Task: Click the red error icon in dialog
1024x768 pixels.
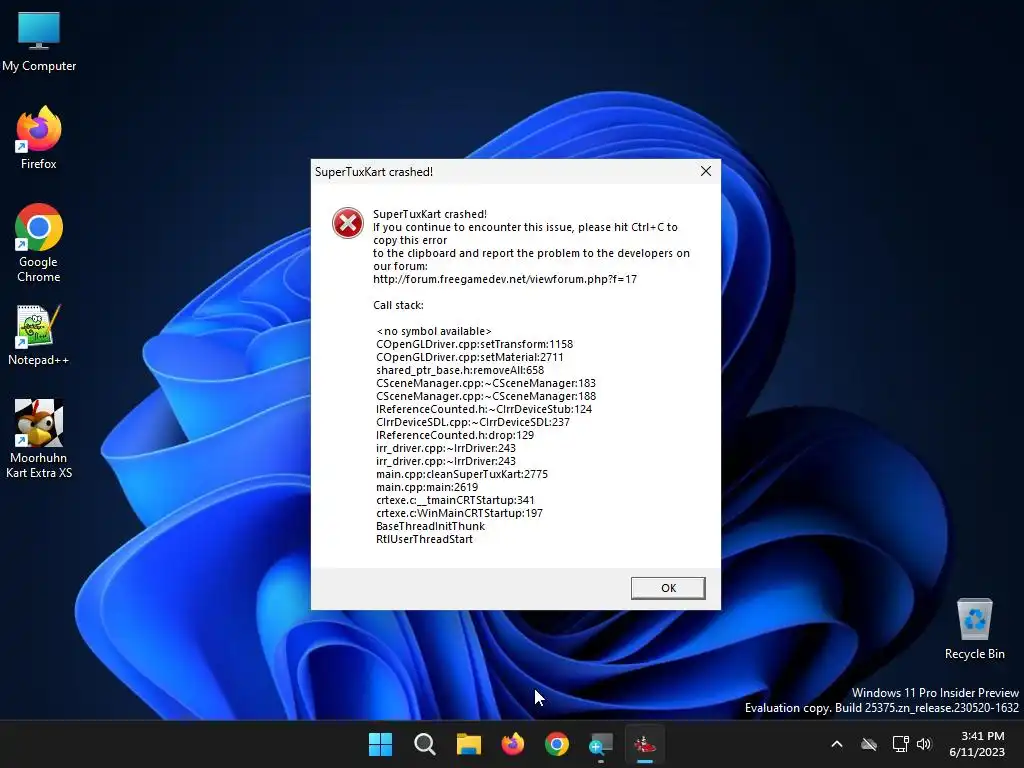Action: [347, 223]
